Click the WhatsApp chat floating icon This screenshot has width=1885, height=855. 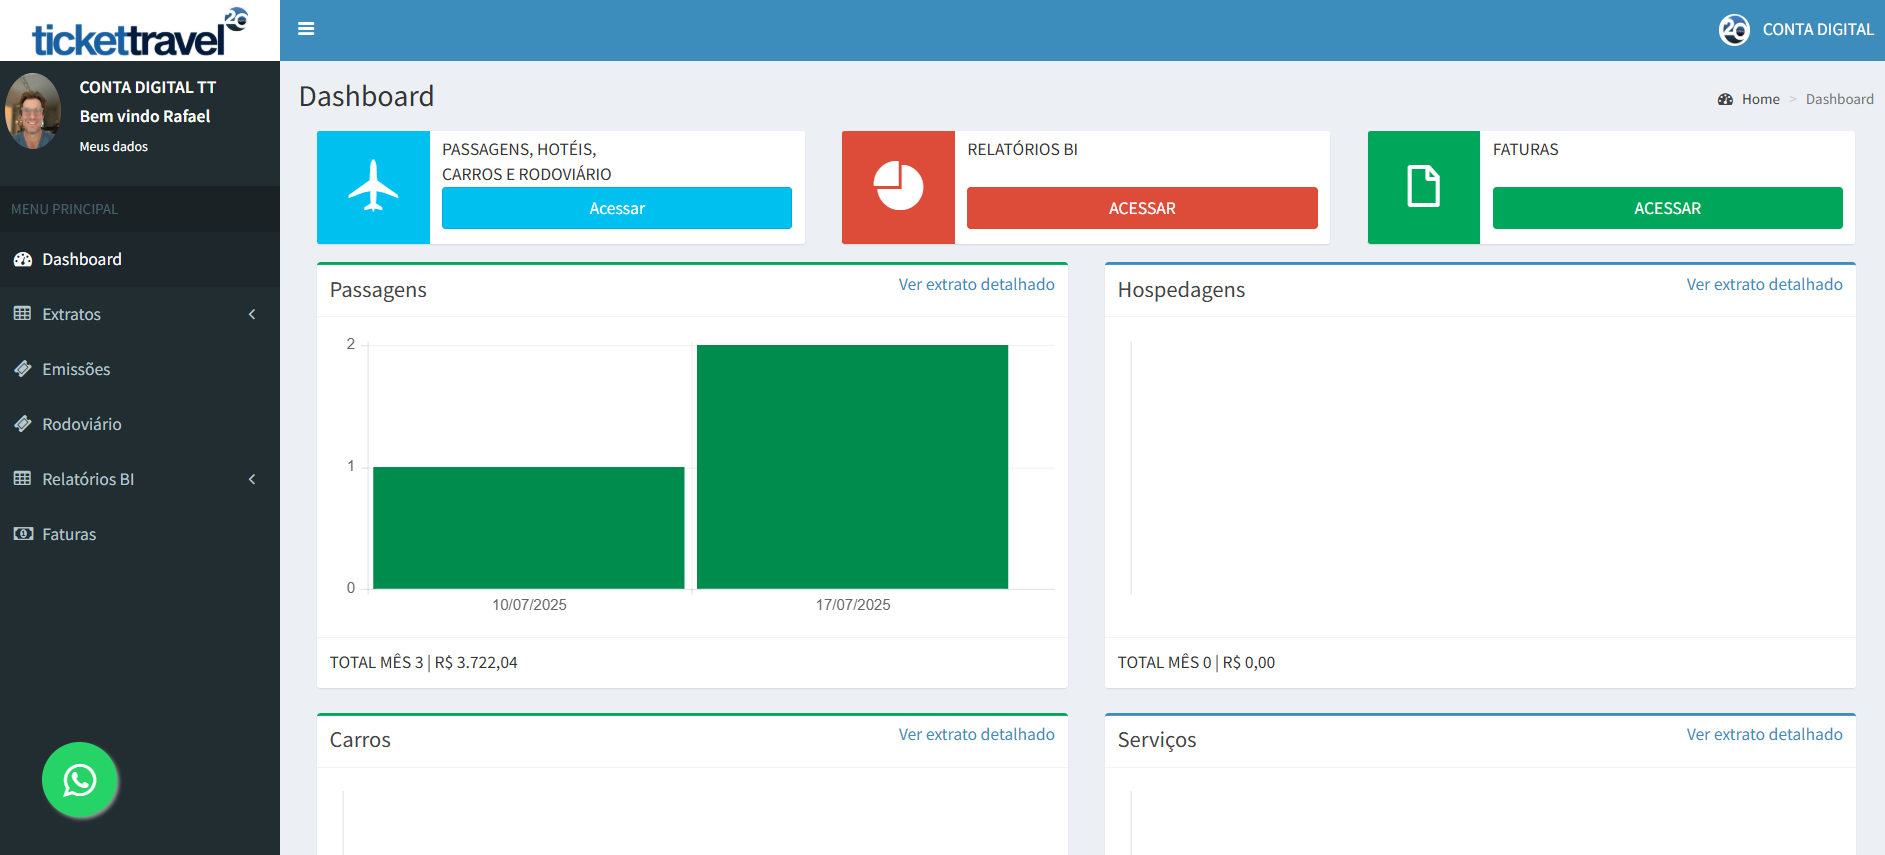[x=80, y=780]
